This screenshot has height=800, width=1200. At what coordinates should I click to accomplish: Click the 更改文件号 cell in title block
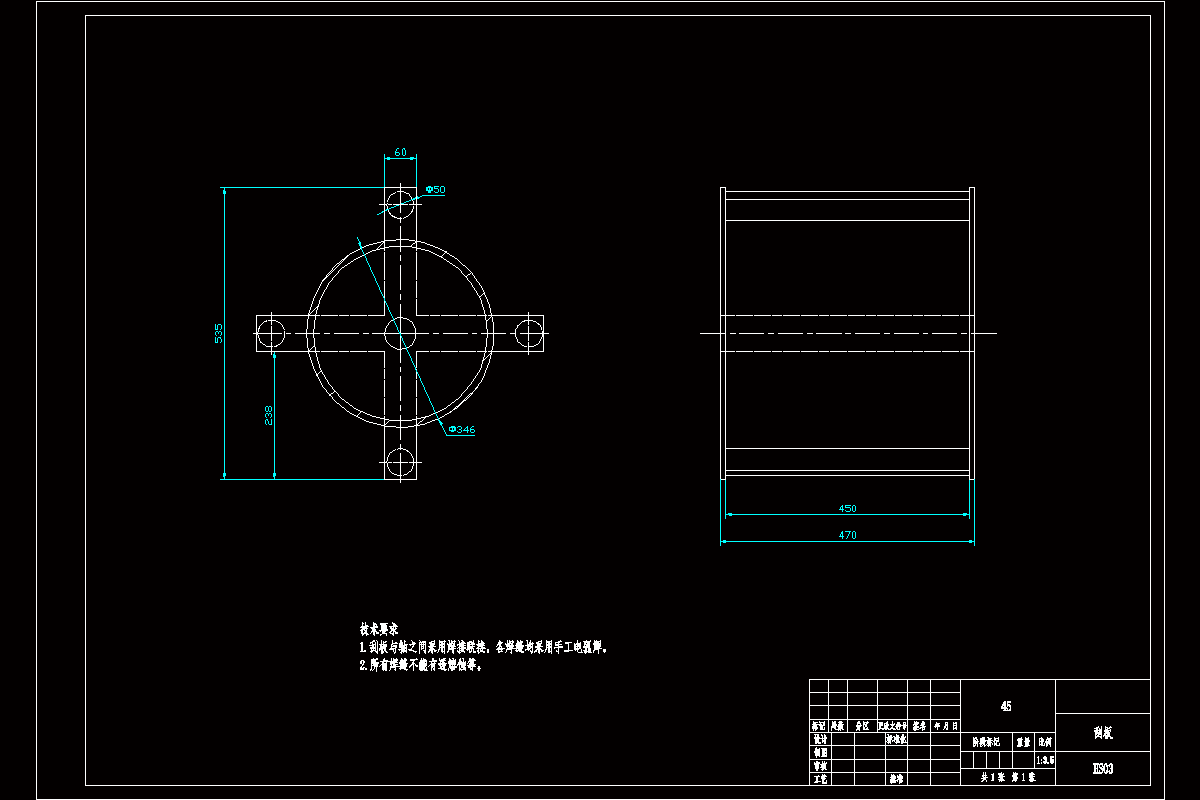click(x=892, y=725)
